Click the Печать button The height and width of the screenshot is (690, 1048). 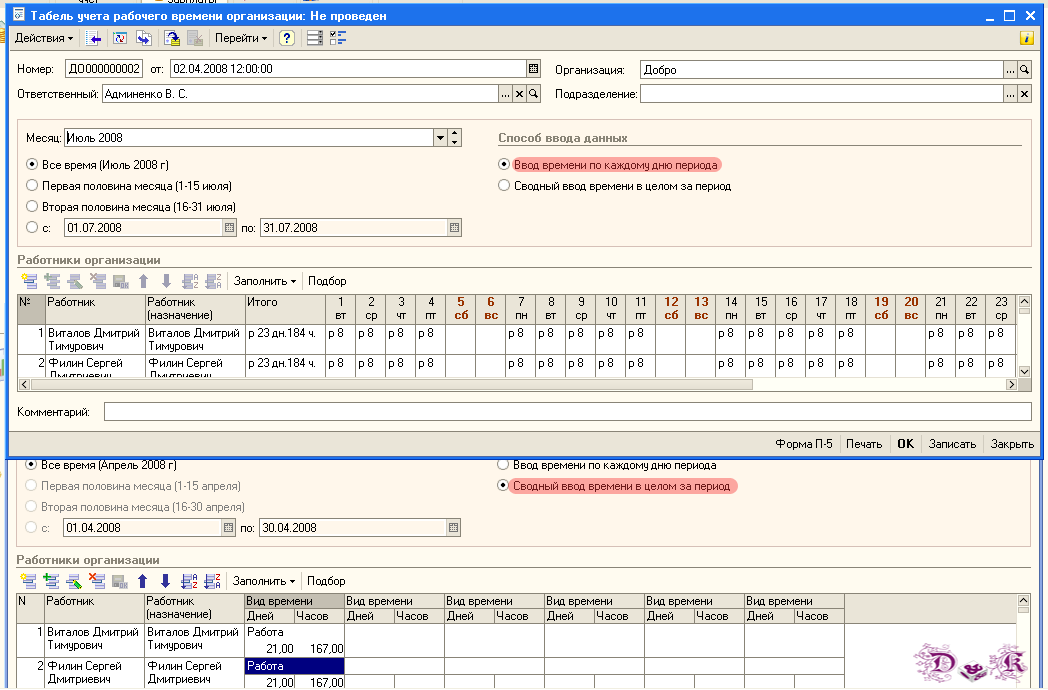[864, 444]
